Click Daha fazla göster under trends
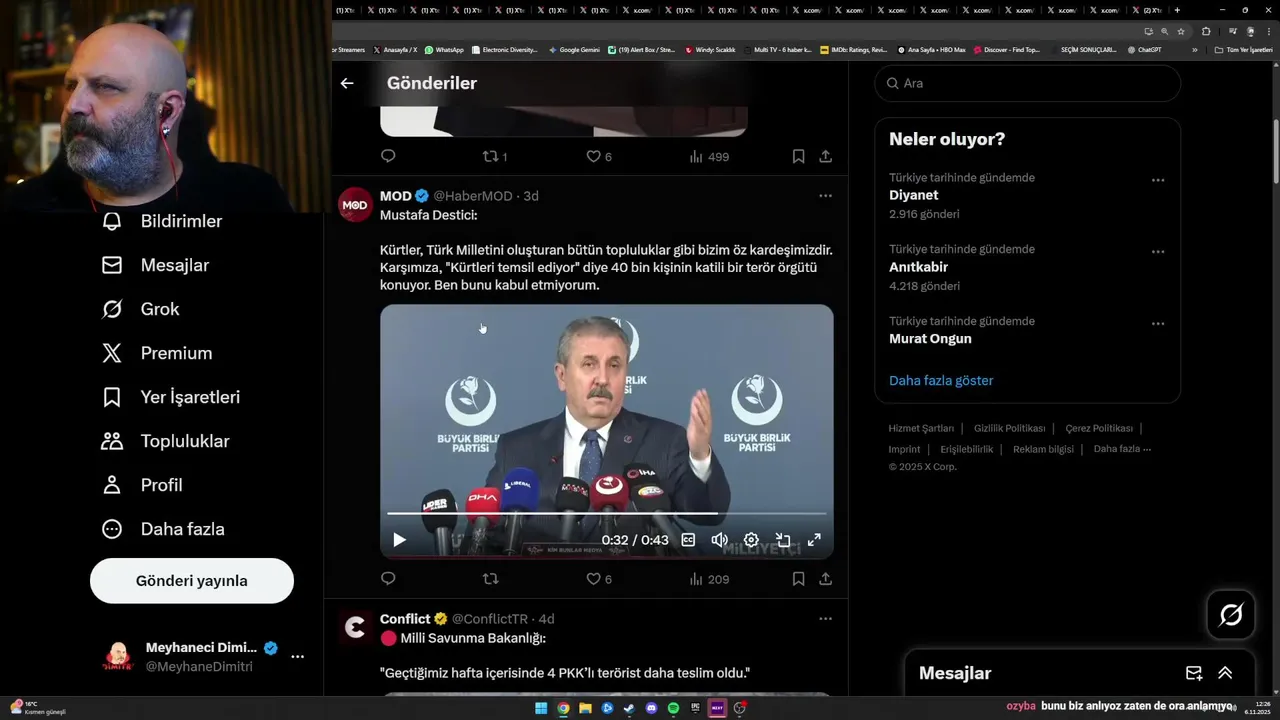This screenshot has height=720, width=1280. (x=941, y=380)
